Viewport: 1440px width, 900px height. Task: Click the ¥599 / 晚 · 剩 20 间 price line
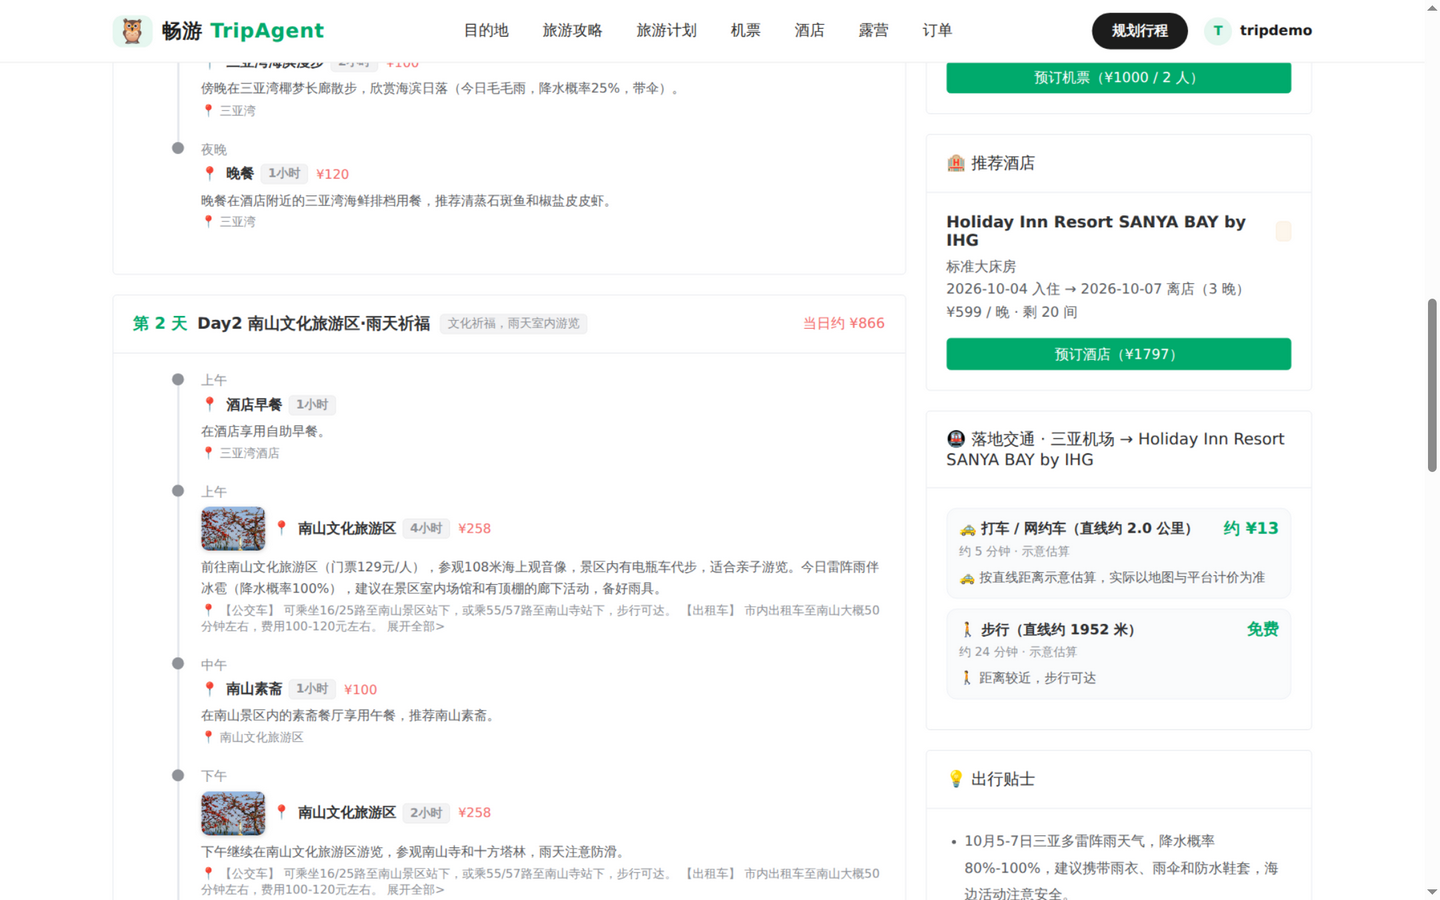coord(1012,312)
